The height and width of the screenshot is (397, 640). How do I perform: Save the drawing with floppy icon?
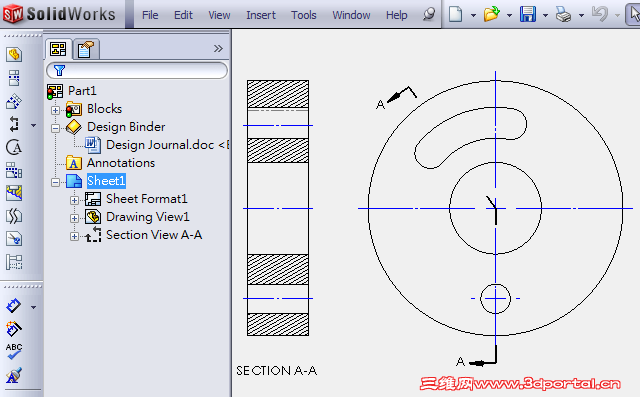point(527,14)
